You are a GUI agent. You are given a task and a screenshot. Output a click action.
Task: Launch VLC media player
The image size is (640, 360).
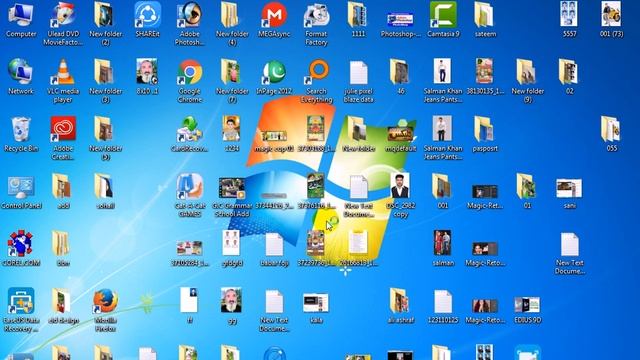point(63,81)
